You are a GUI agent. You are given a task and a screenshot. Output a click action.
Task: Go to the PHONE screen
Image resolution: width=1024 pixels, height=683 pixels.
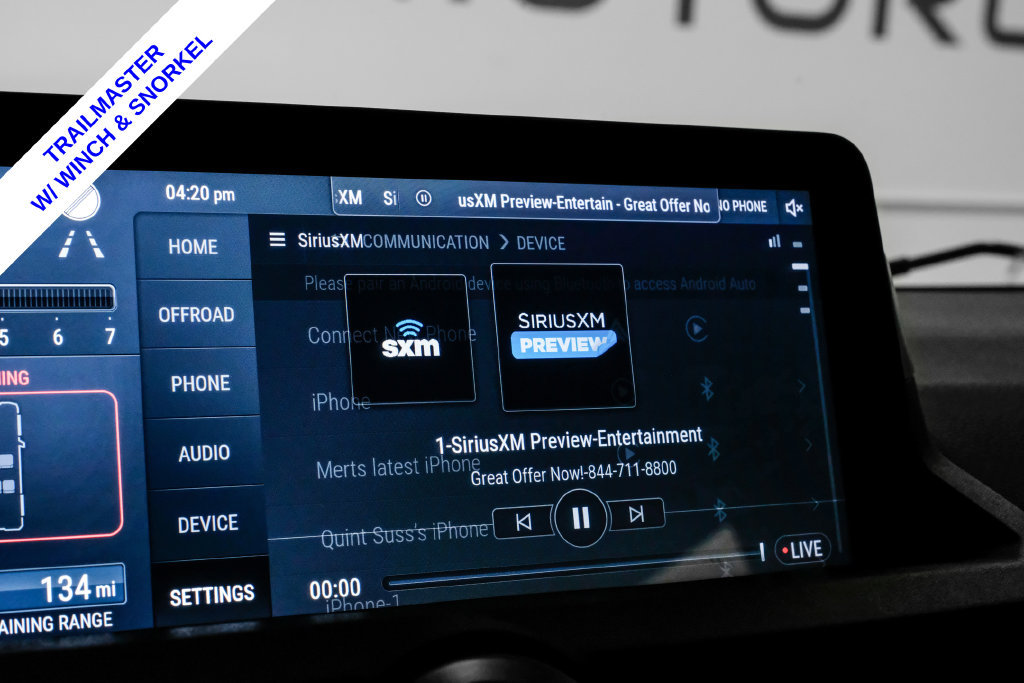[x=200, y=383]
